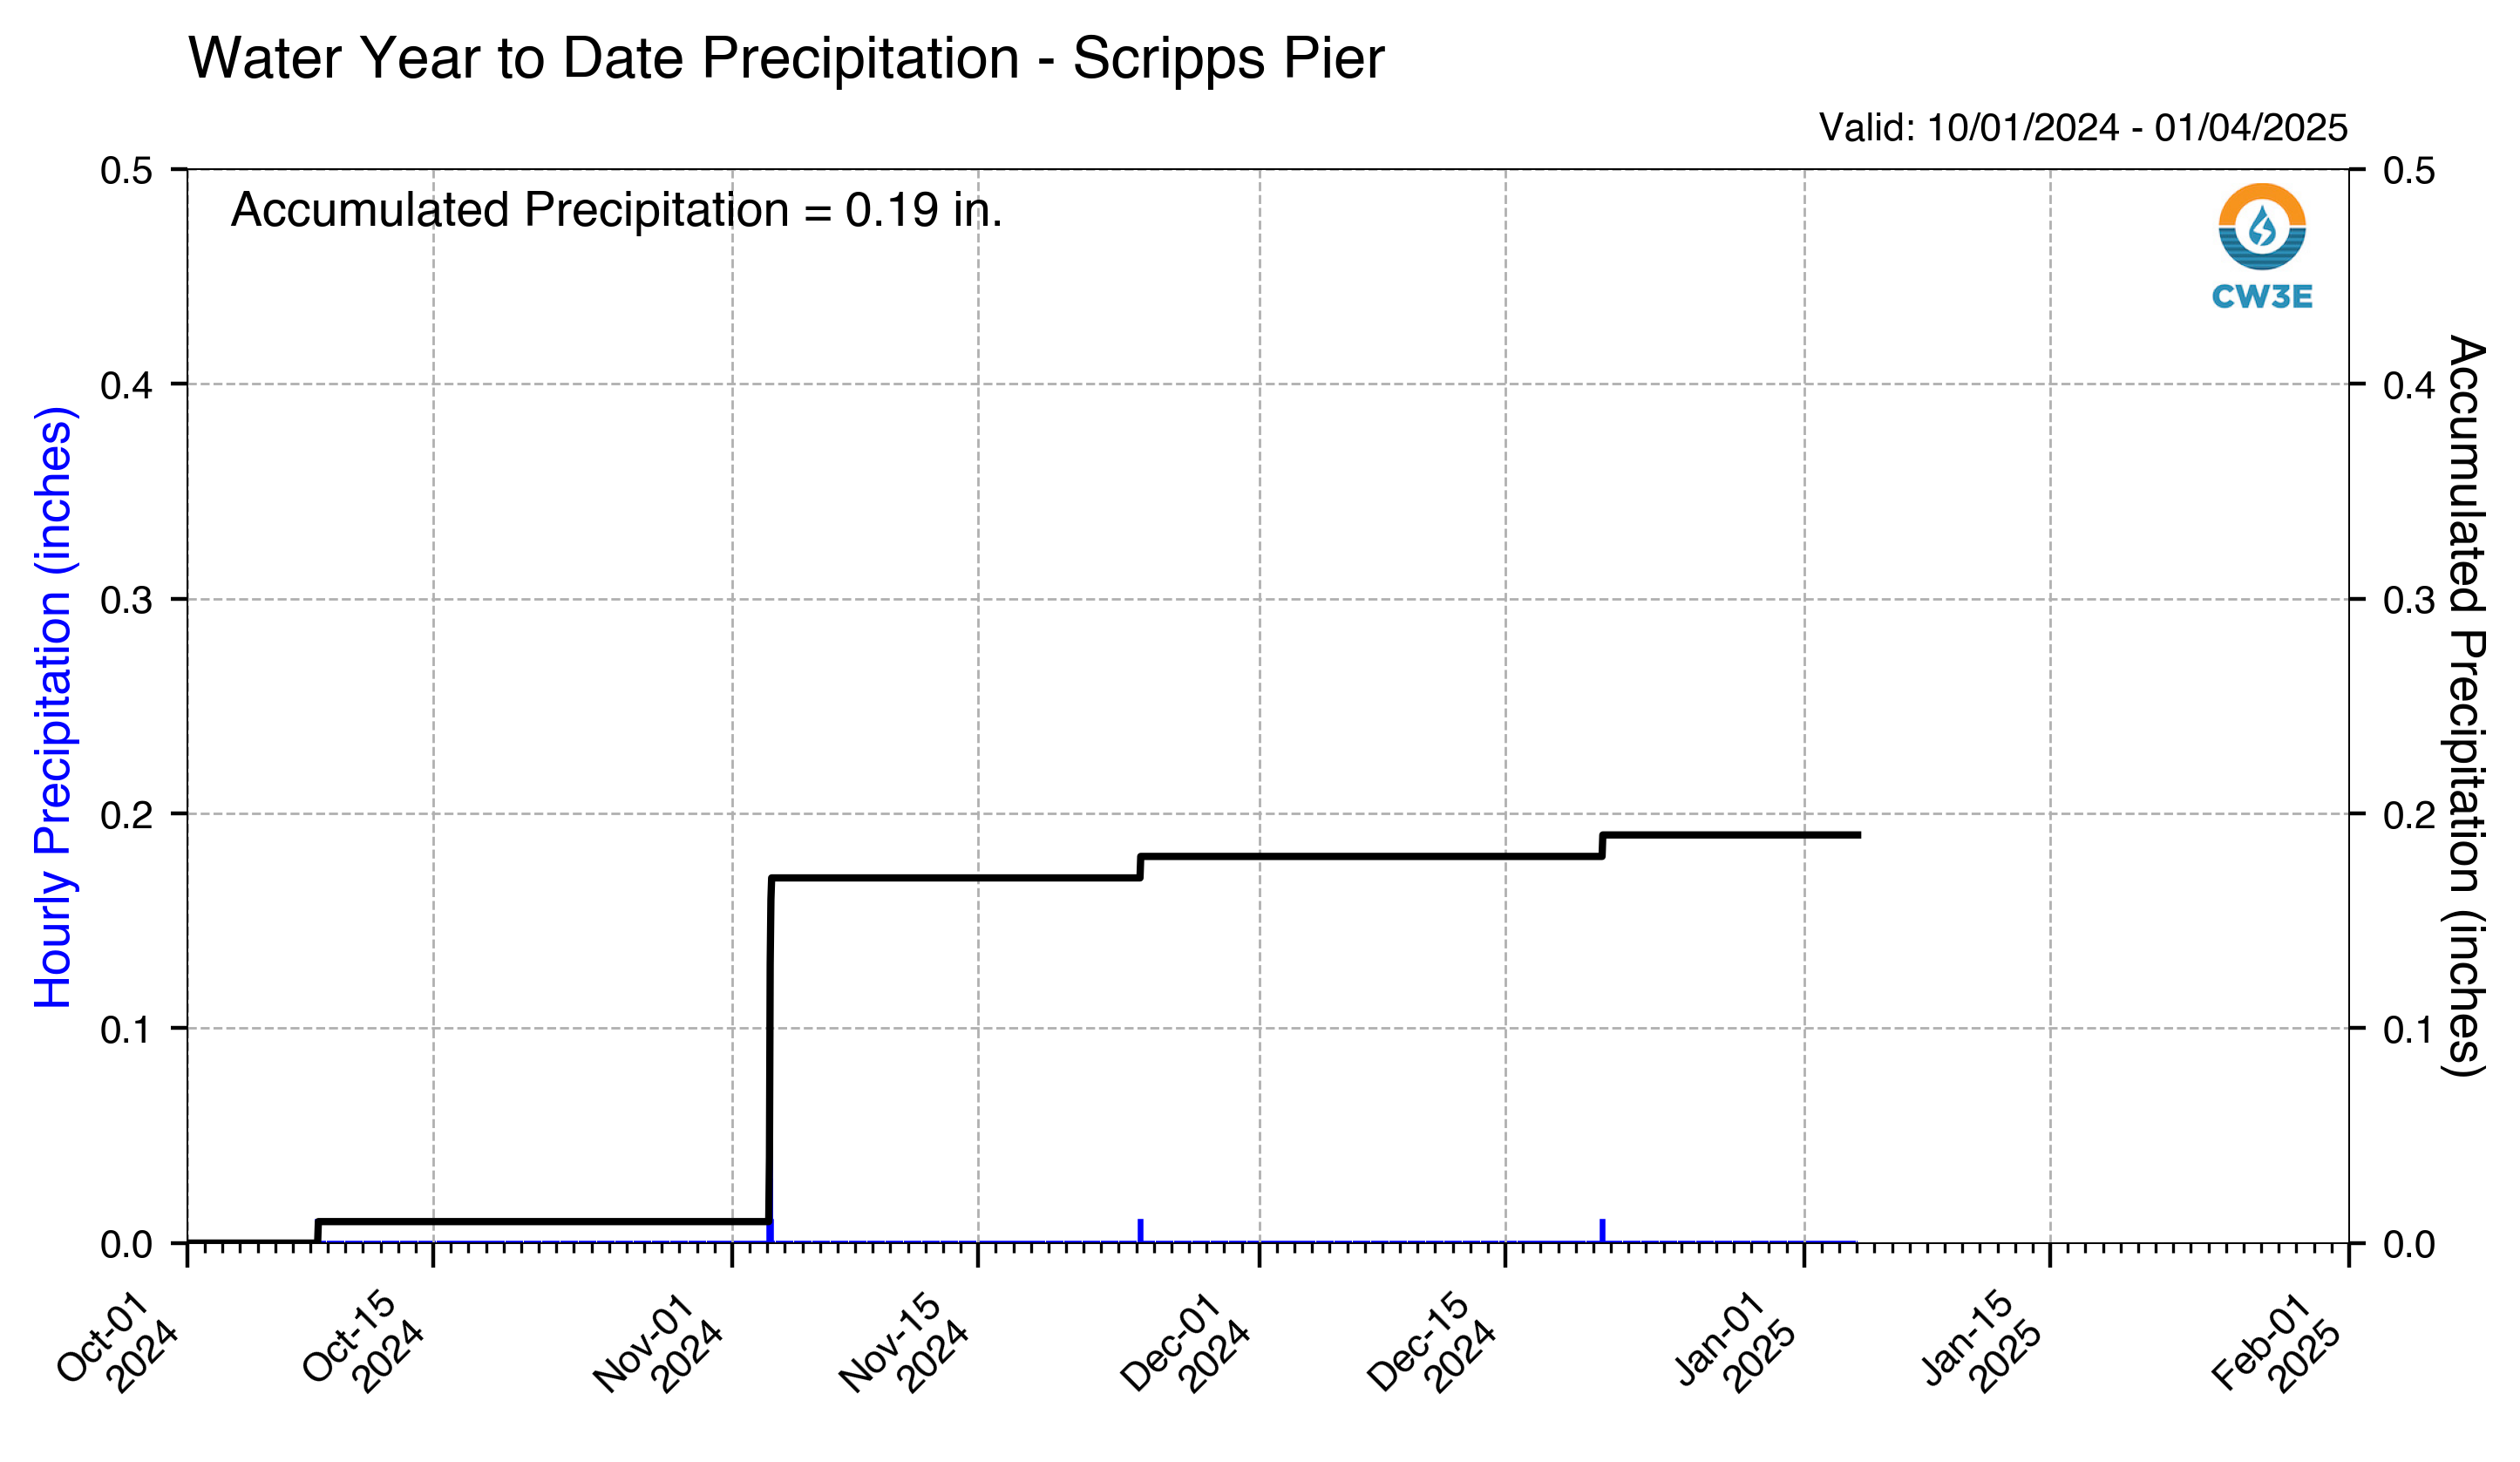
Task: Click the 'Accumulated Precipitation = 0.19 in.' label
Action: (616, 210)
